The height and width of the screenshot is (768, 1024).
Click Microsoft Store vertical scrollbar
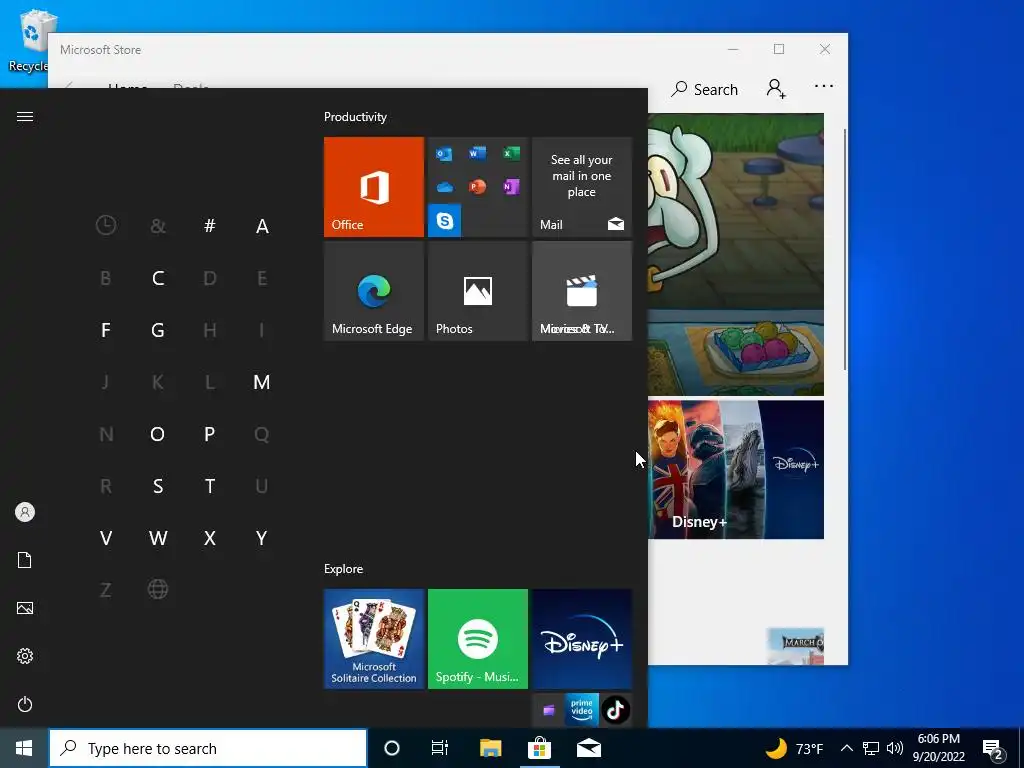[x=845, y=249]
